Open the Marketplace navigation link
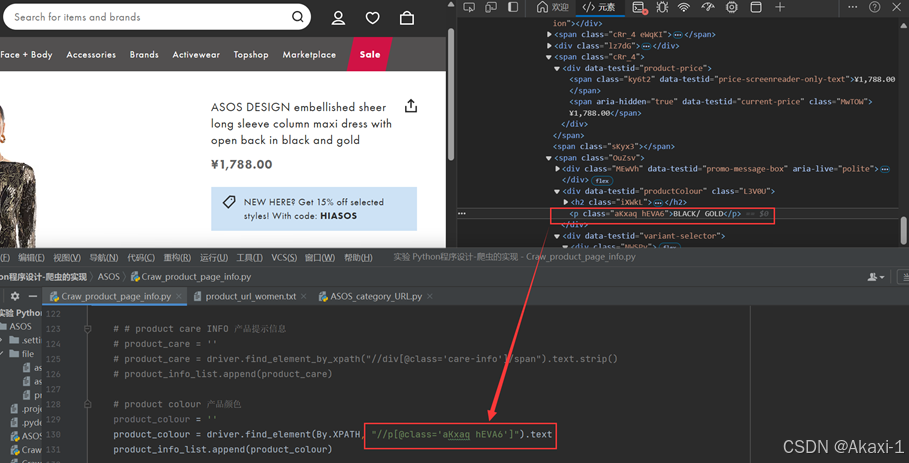This screenshot has height=463, width=909. point(309,54)
